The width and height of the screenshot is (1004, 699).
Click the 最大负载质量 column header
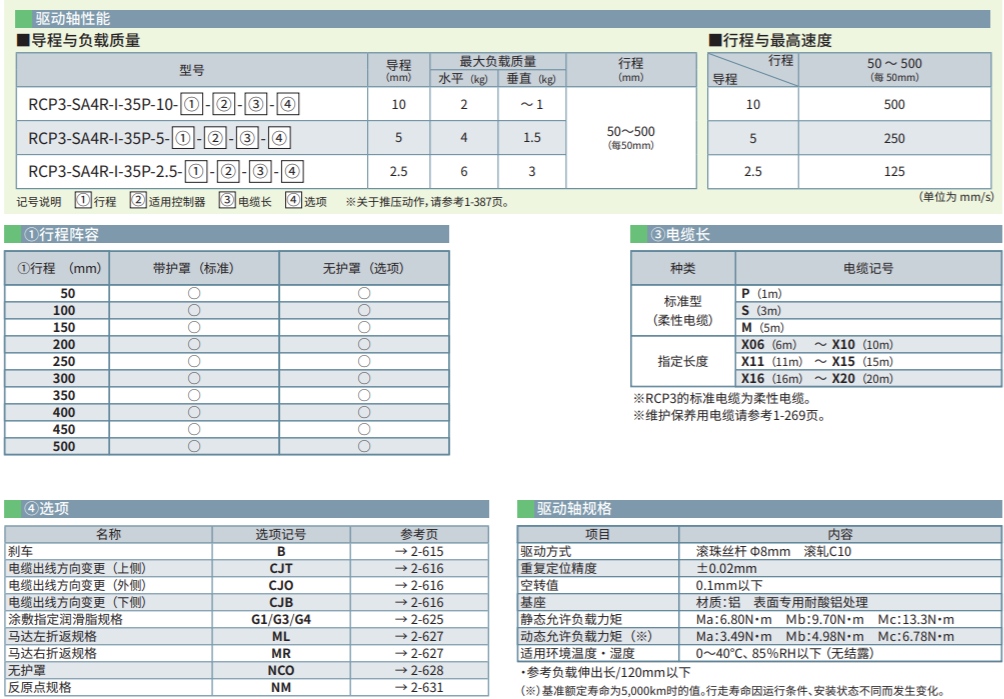tap(498, 61)
